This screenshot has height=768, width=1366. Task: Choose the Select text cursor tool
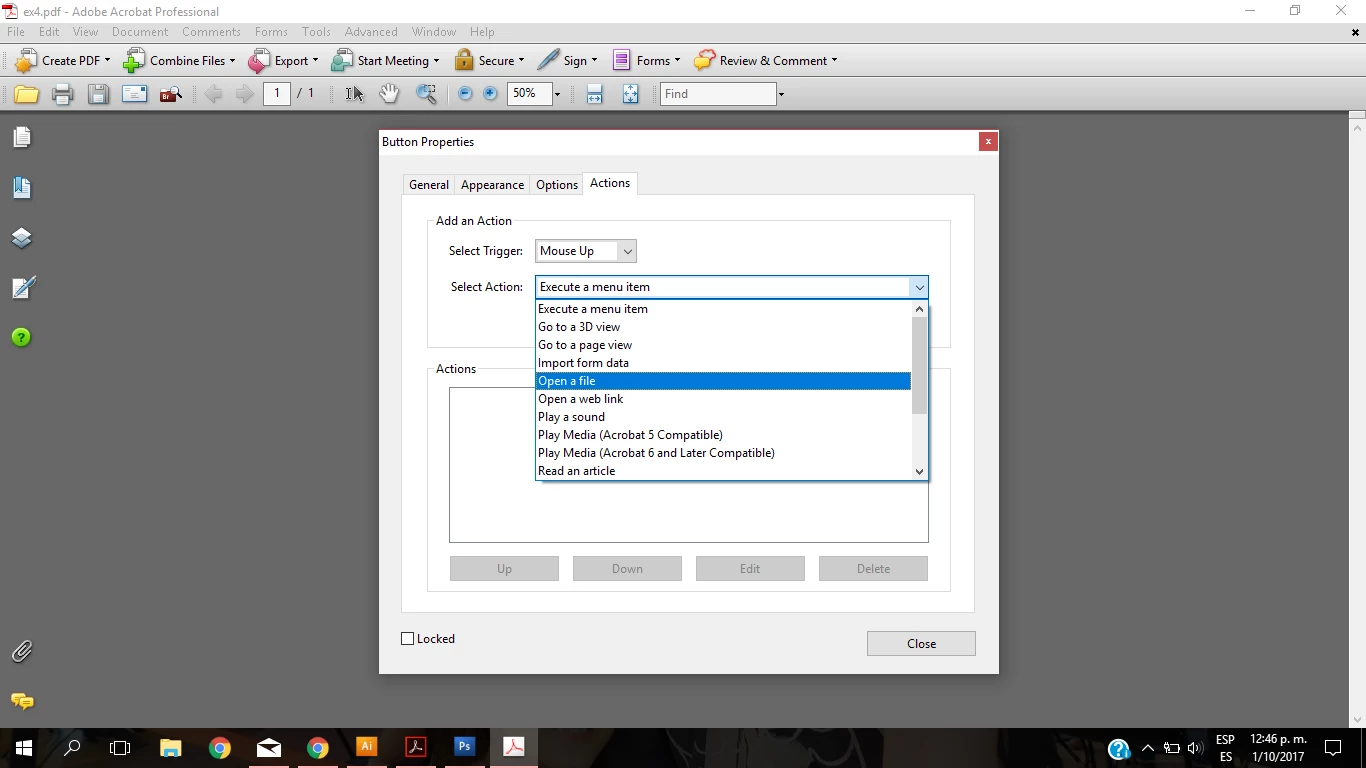[354, 94]
